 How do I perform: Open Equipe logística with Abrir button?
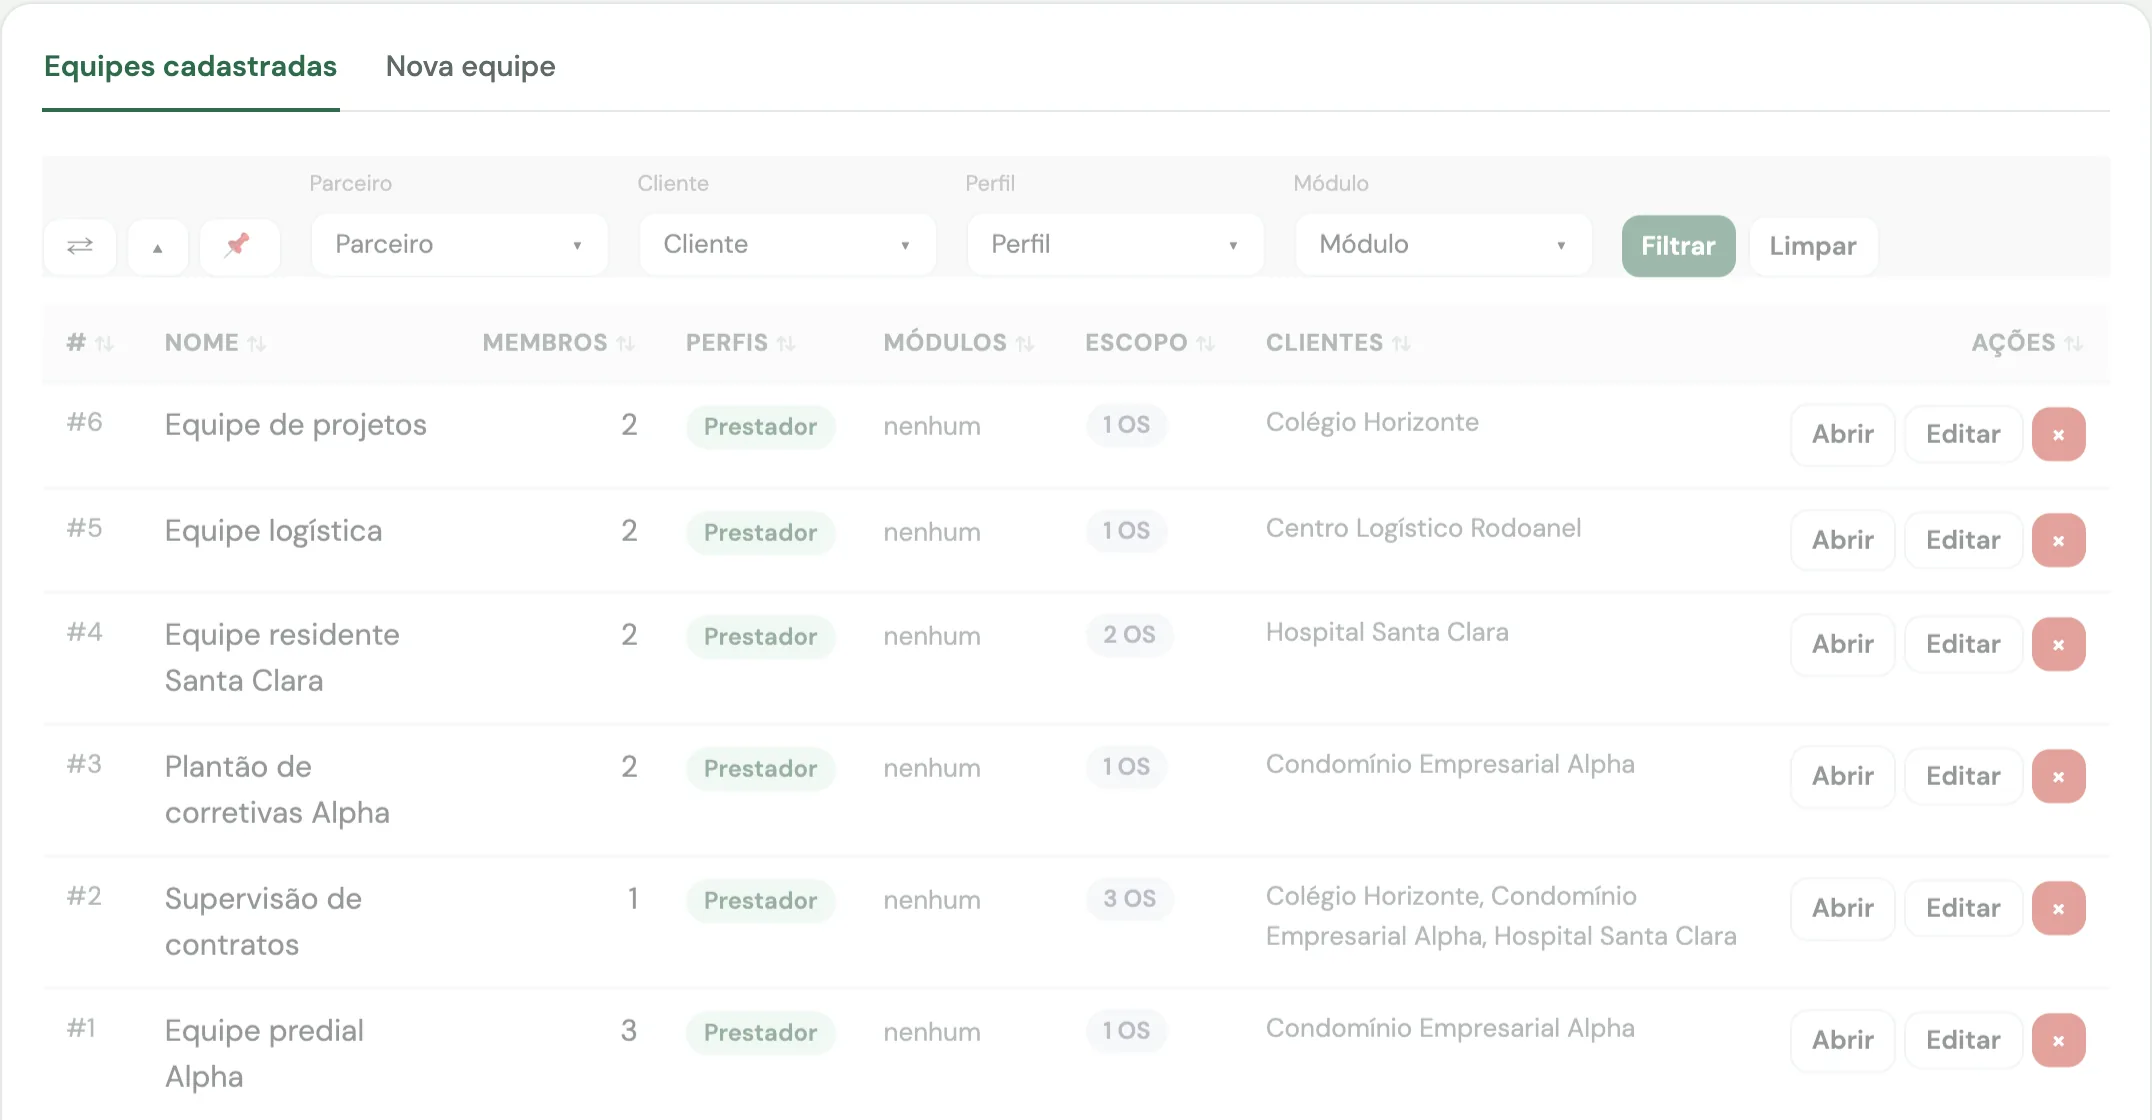(x=1842, y=541)
